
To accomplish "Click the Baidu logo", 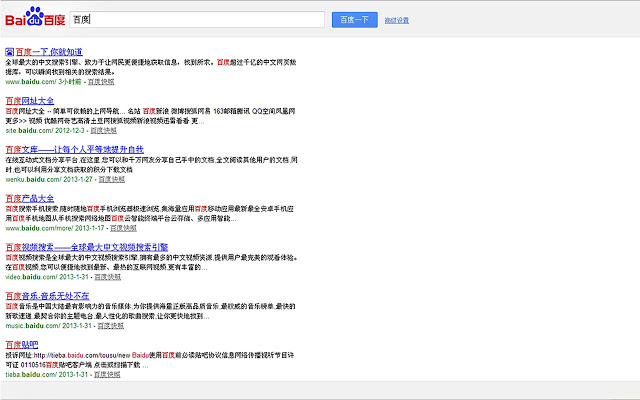I will 35,17.
